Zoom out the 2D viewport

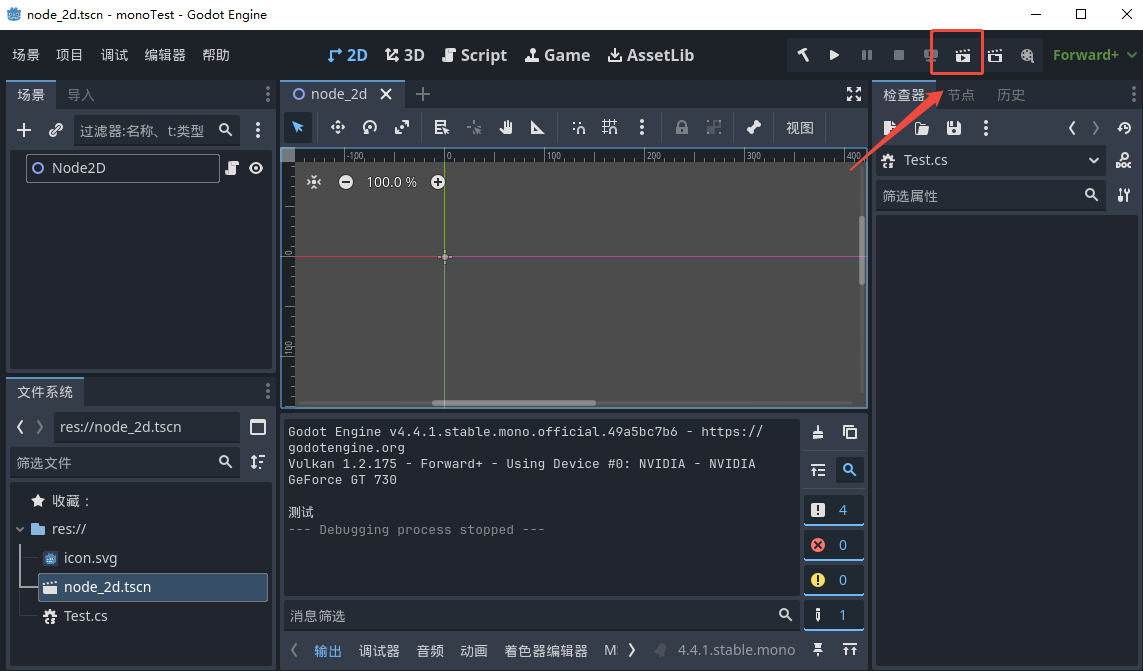346,182
